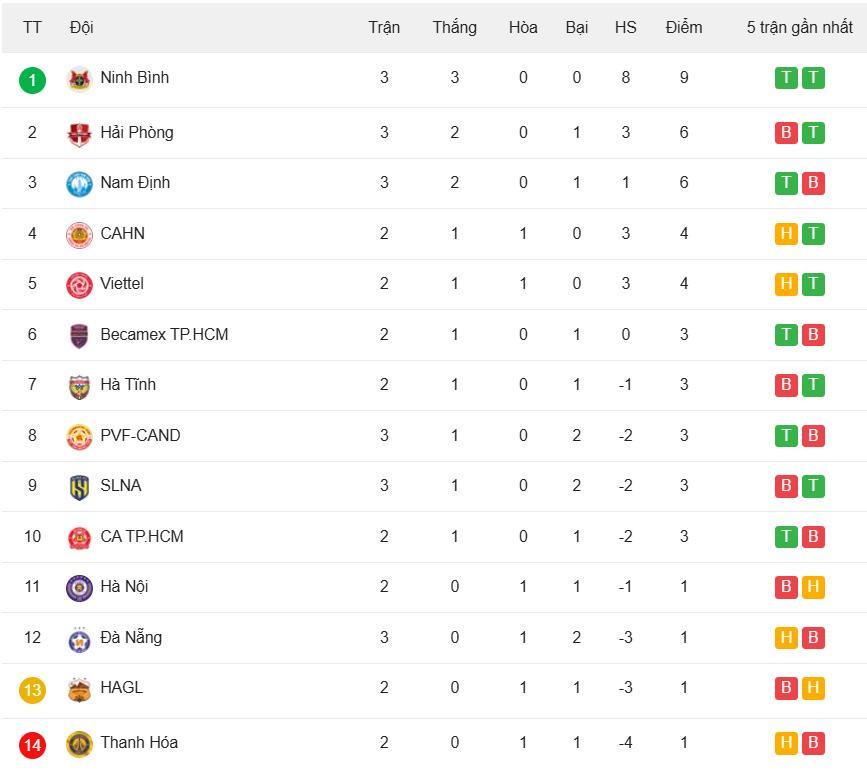Click the Hà Nội club crest

pyautogui.click(x=79, y=588)
